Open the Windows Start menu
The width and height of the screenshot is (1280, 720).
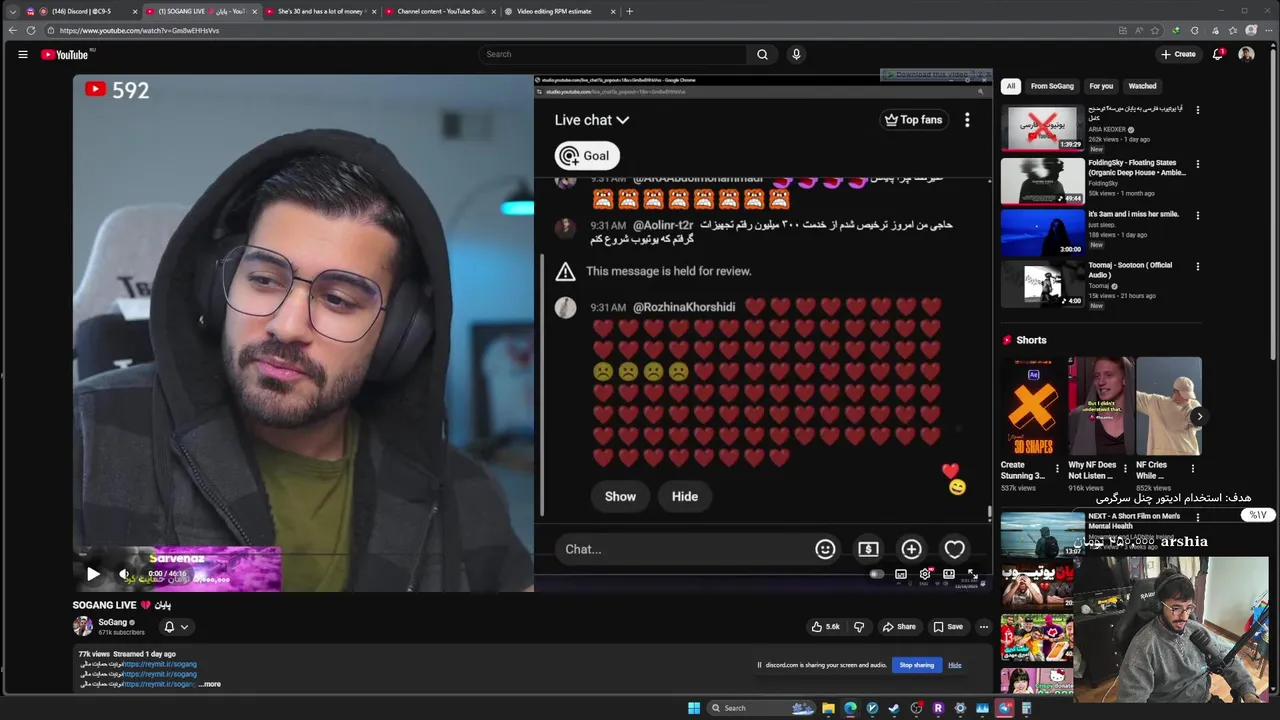point(694,708)
